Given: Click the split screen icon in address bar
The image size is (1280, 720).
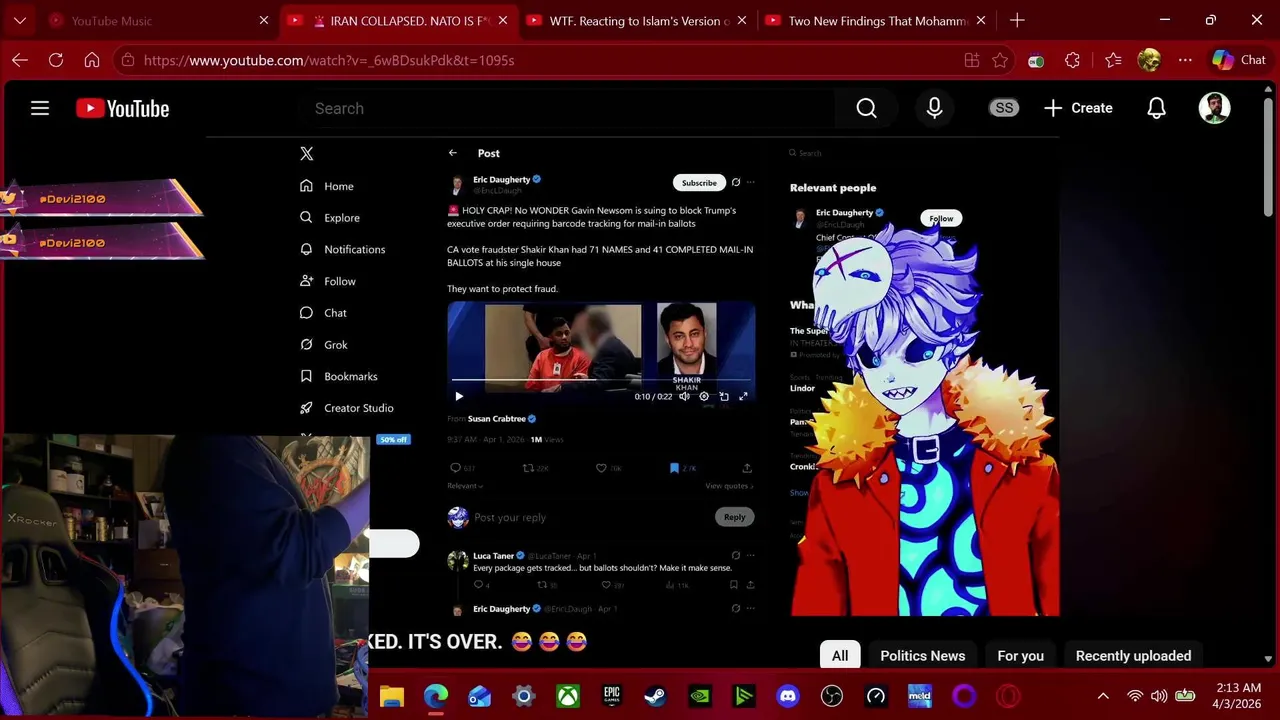Looking at the screenshot, I should pyautogui.click(x=971, y=60).
